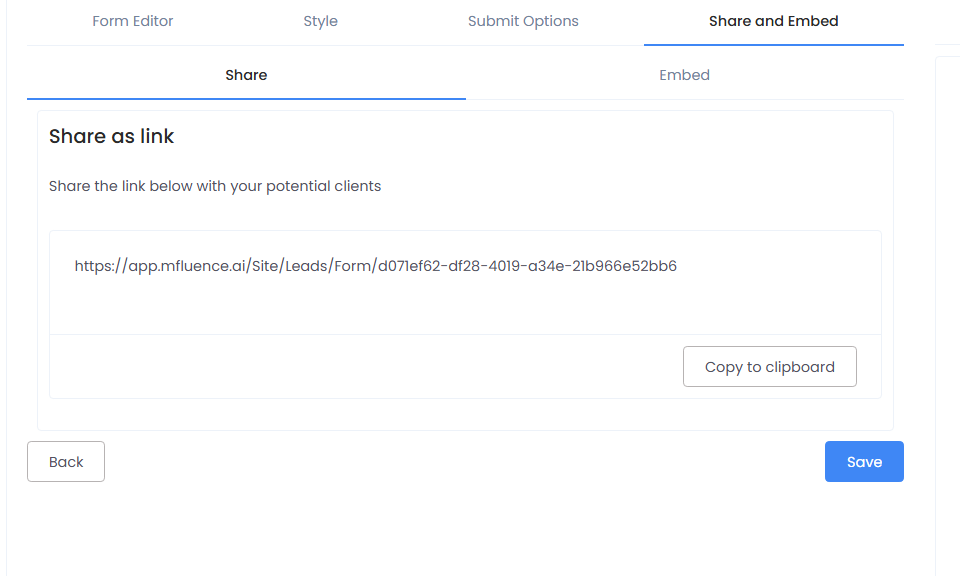Select the Share and Embed tab

pos(773,21)
